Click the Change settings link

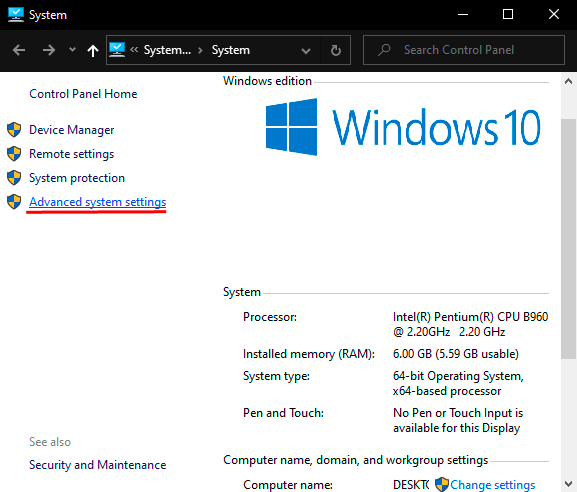(x=492, y=485)
